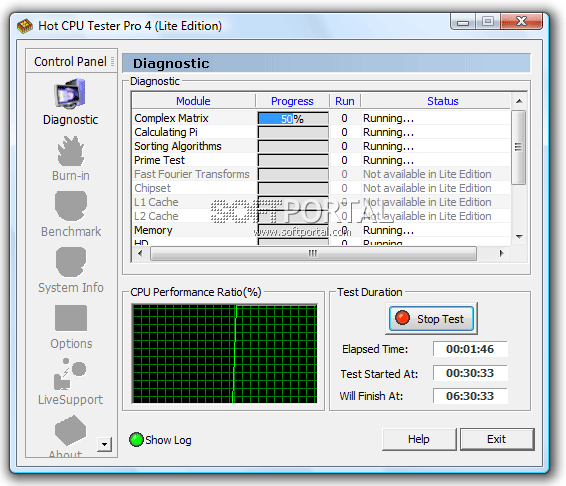Click the Exit button

pyautogui.click(x=497, y=439)
